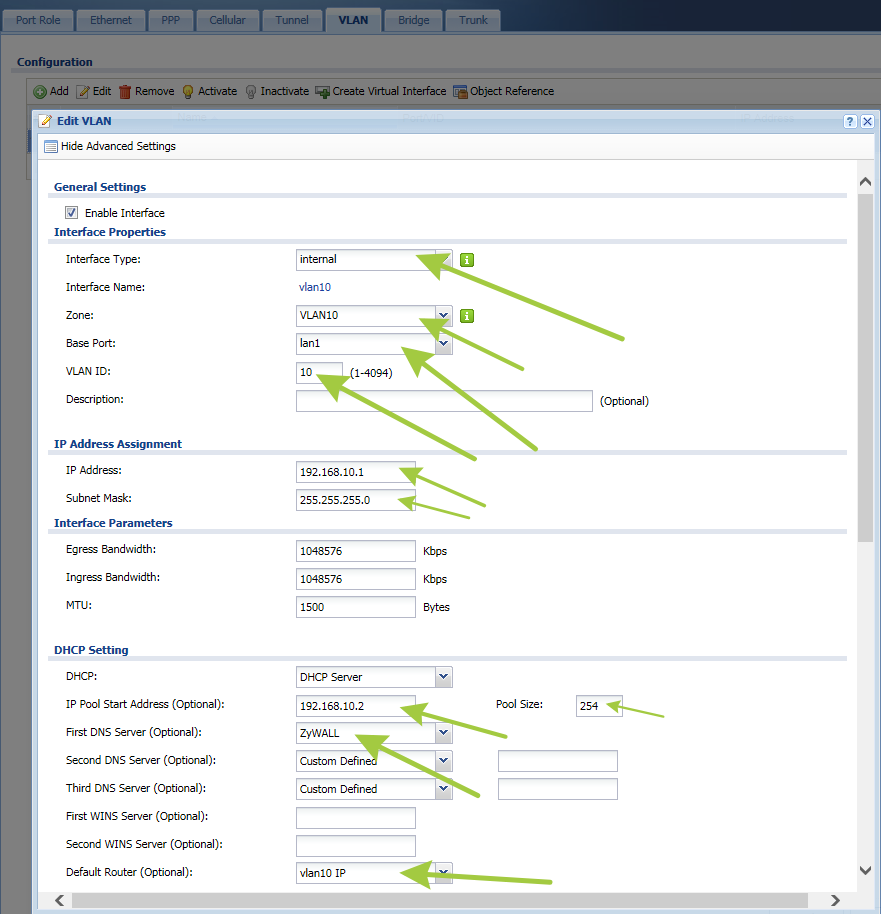Click the Edit pencil icon in toolbar
881x914 pixels.
[x=83, y=92]
